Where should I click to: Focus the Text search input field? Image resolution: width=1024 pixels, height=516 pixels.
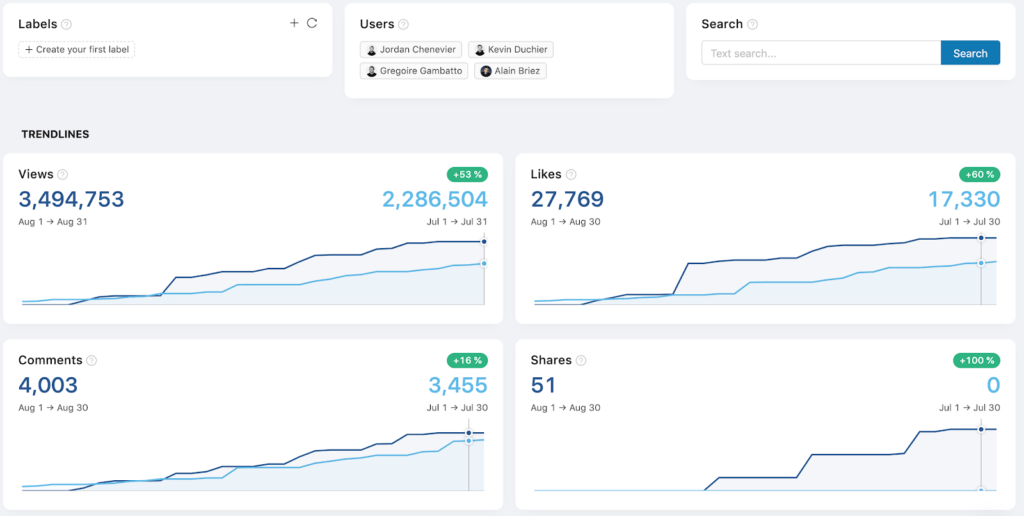click(820, 53)
